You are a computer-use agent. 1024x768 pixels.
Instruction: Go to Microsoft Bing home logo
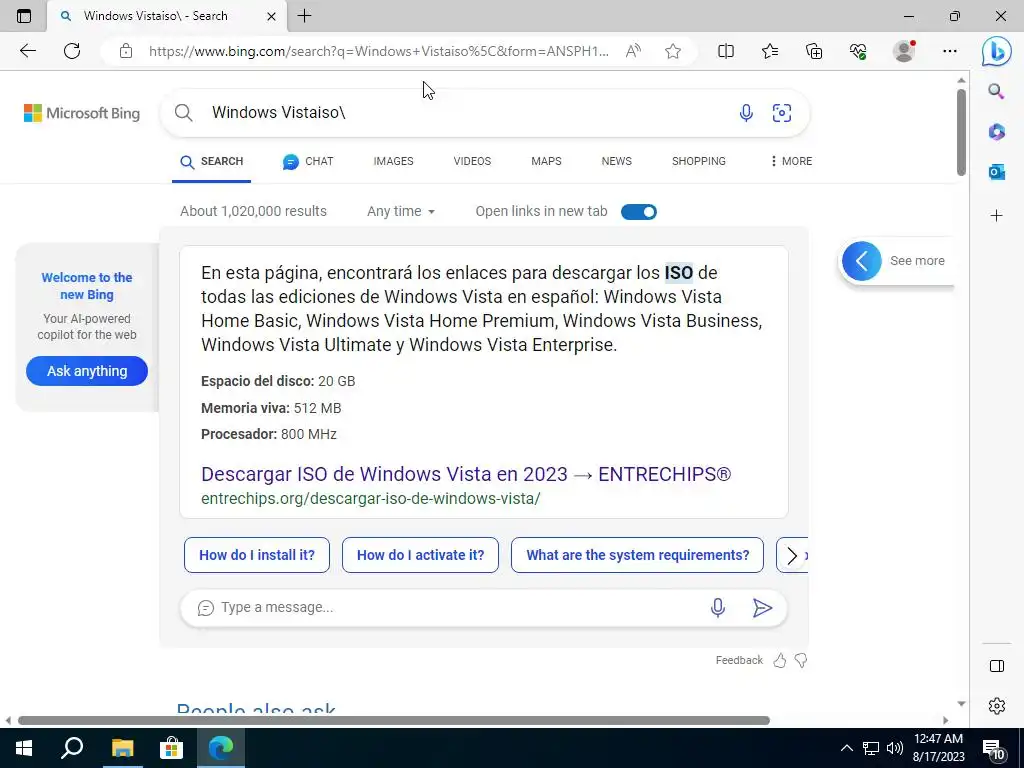(x=82, y=113)
